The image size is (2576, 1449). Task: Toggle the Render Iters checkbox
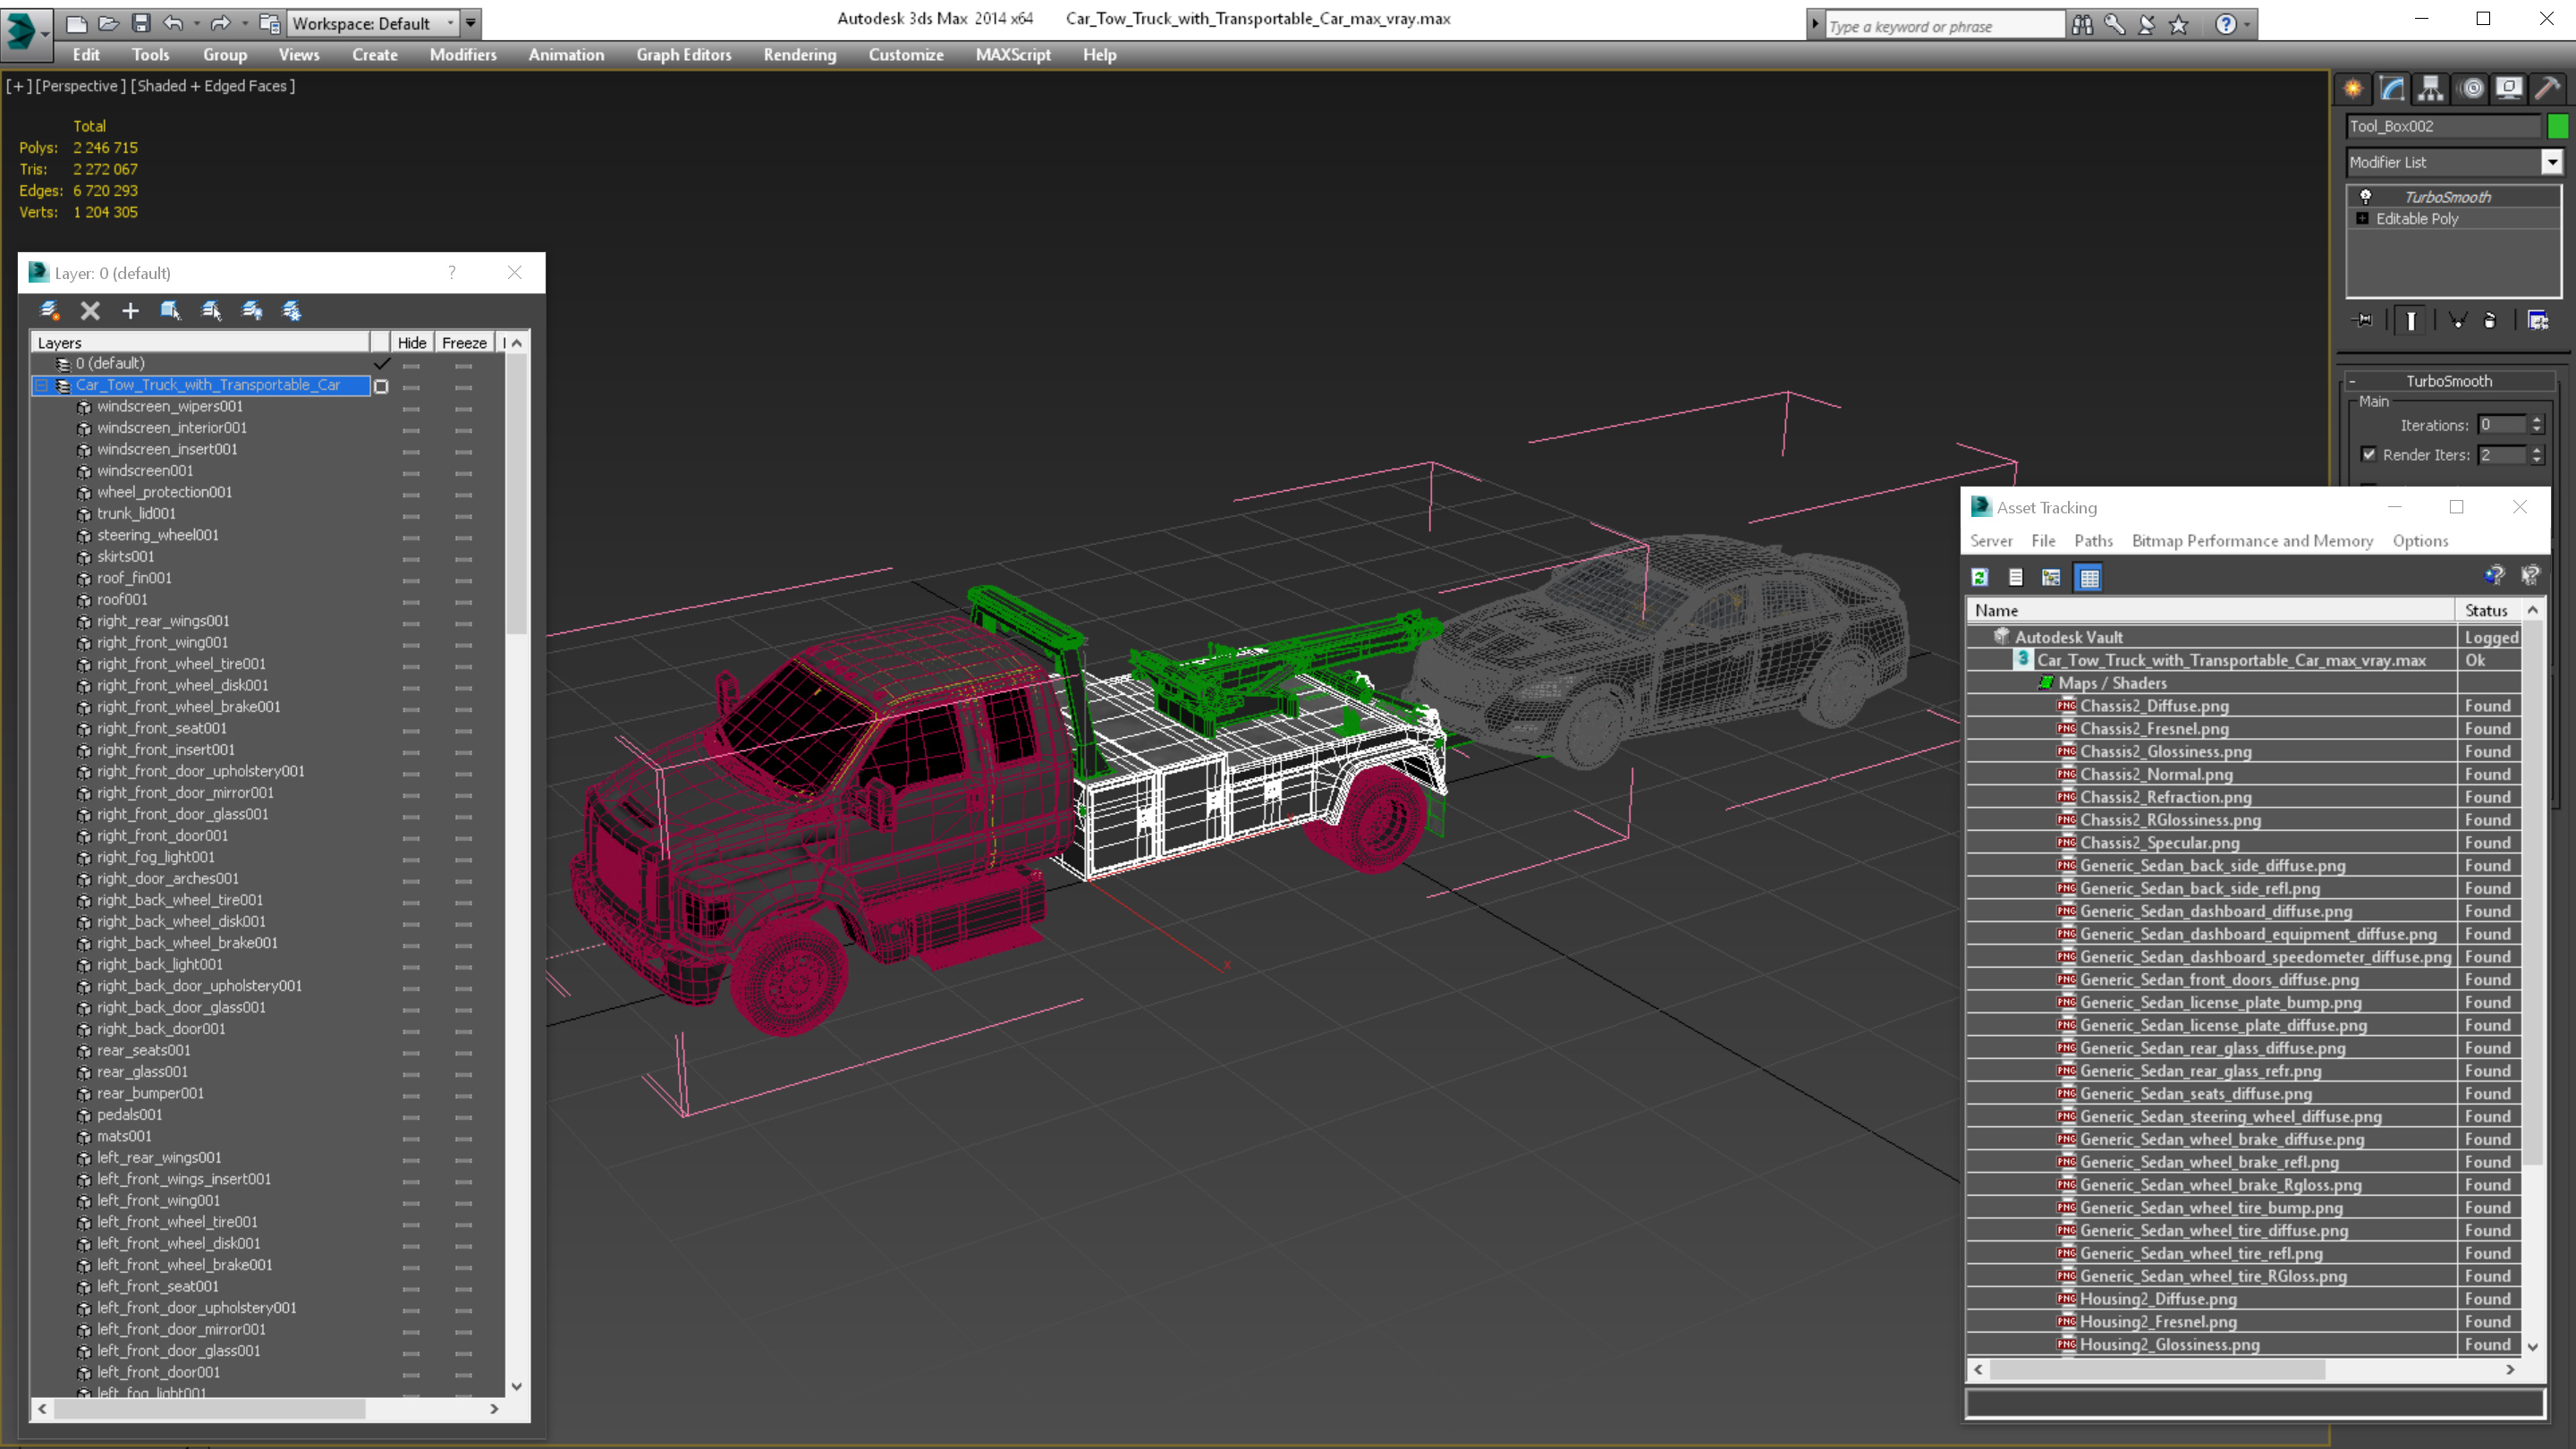2369,454
